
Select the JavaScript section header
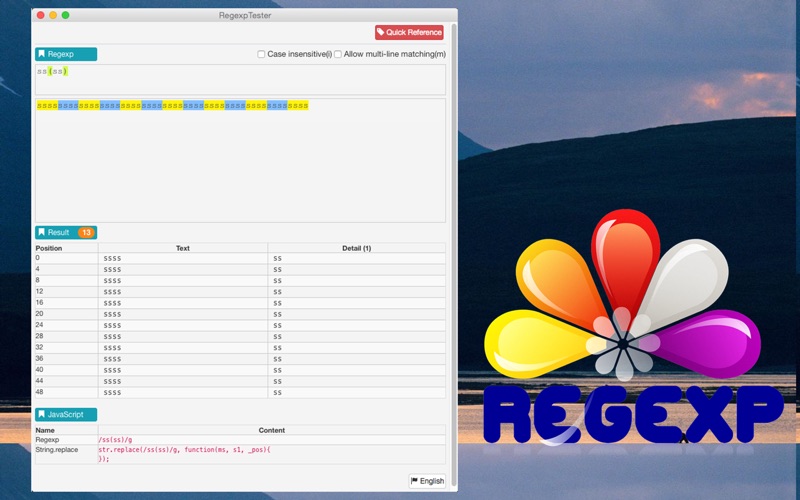click(66, 414)
